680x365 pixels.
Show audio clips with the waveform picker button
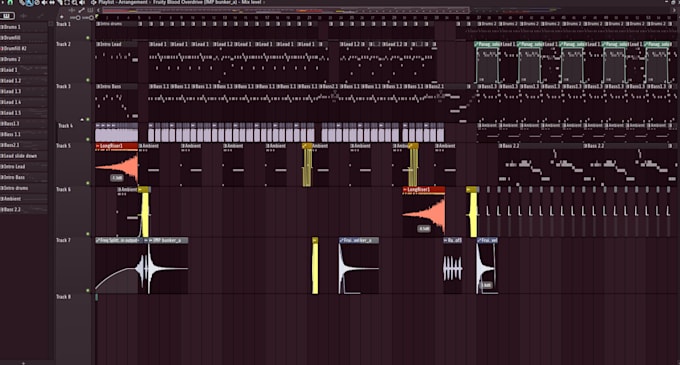click(x=23, y=16)
